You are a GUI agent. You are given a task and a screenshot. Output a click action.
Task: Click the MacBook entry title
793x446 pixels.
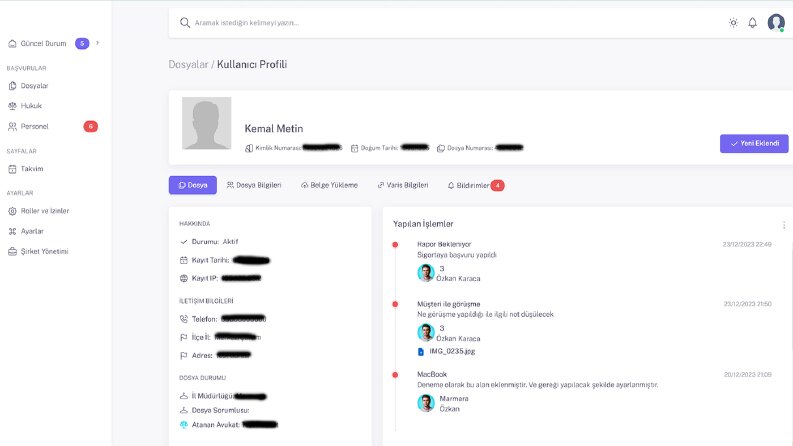pyautogui.click(x=432, y=375)
